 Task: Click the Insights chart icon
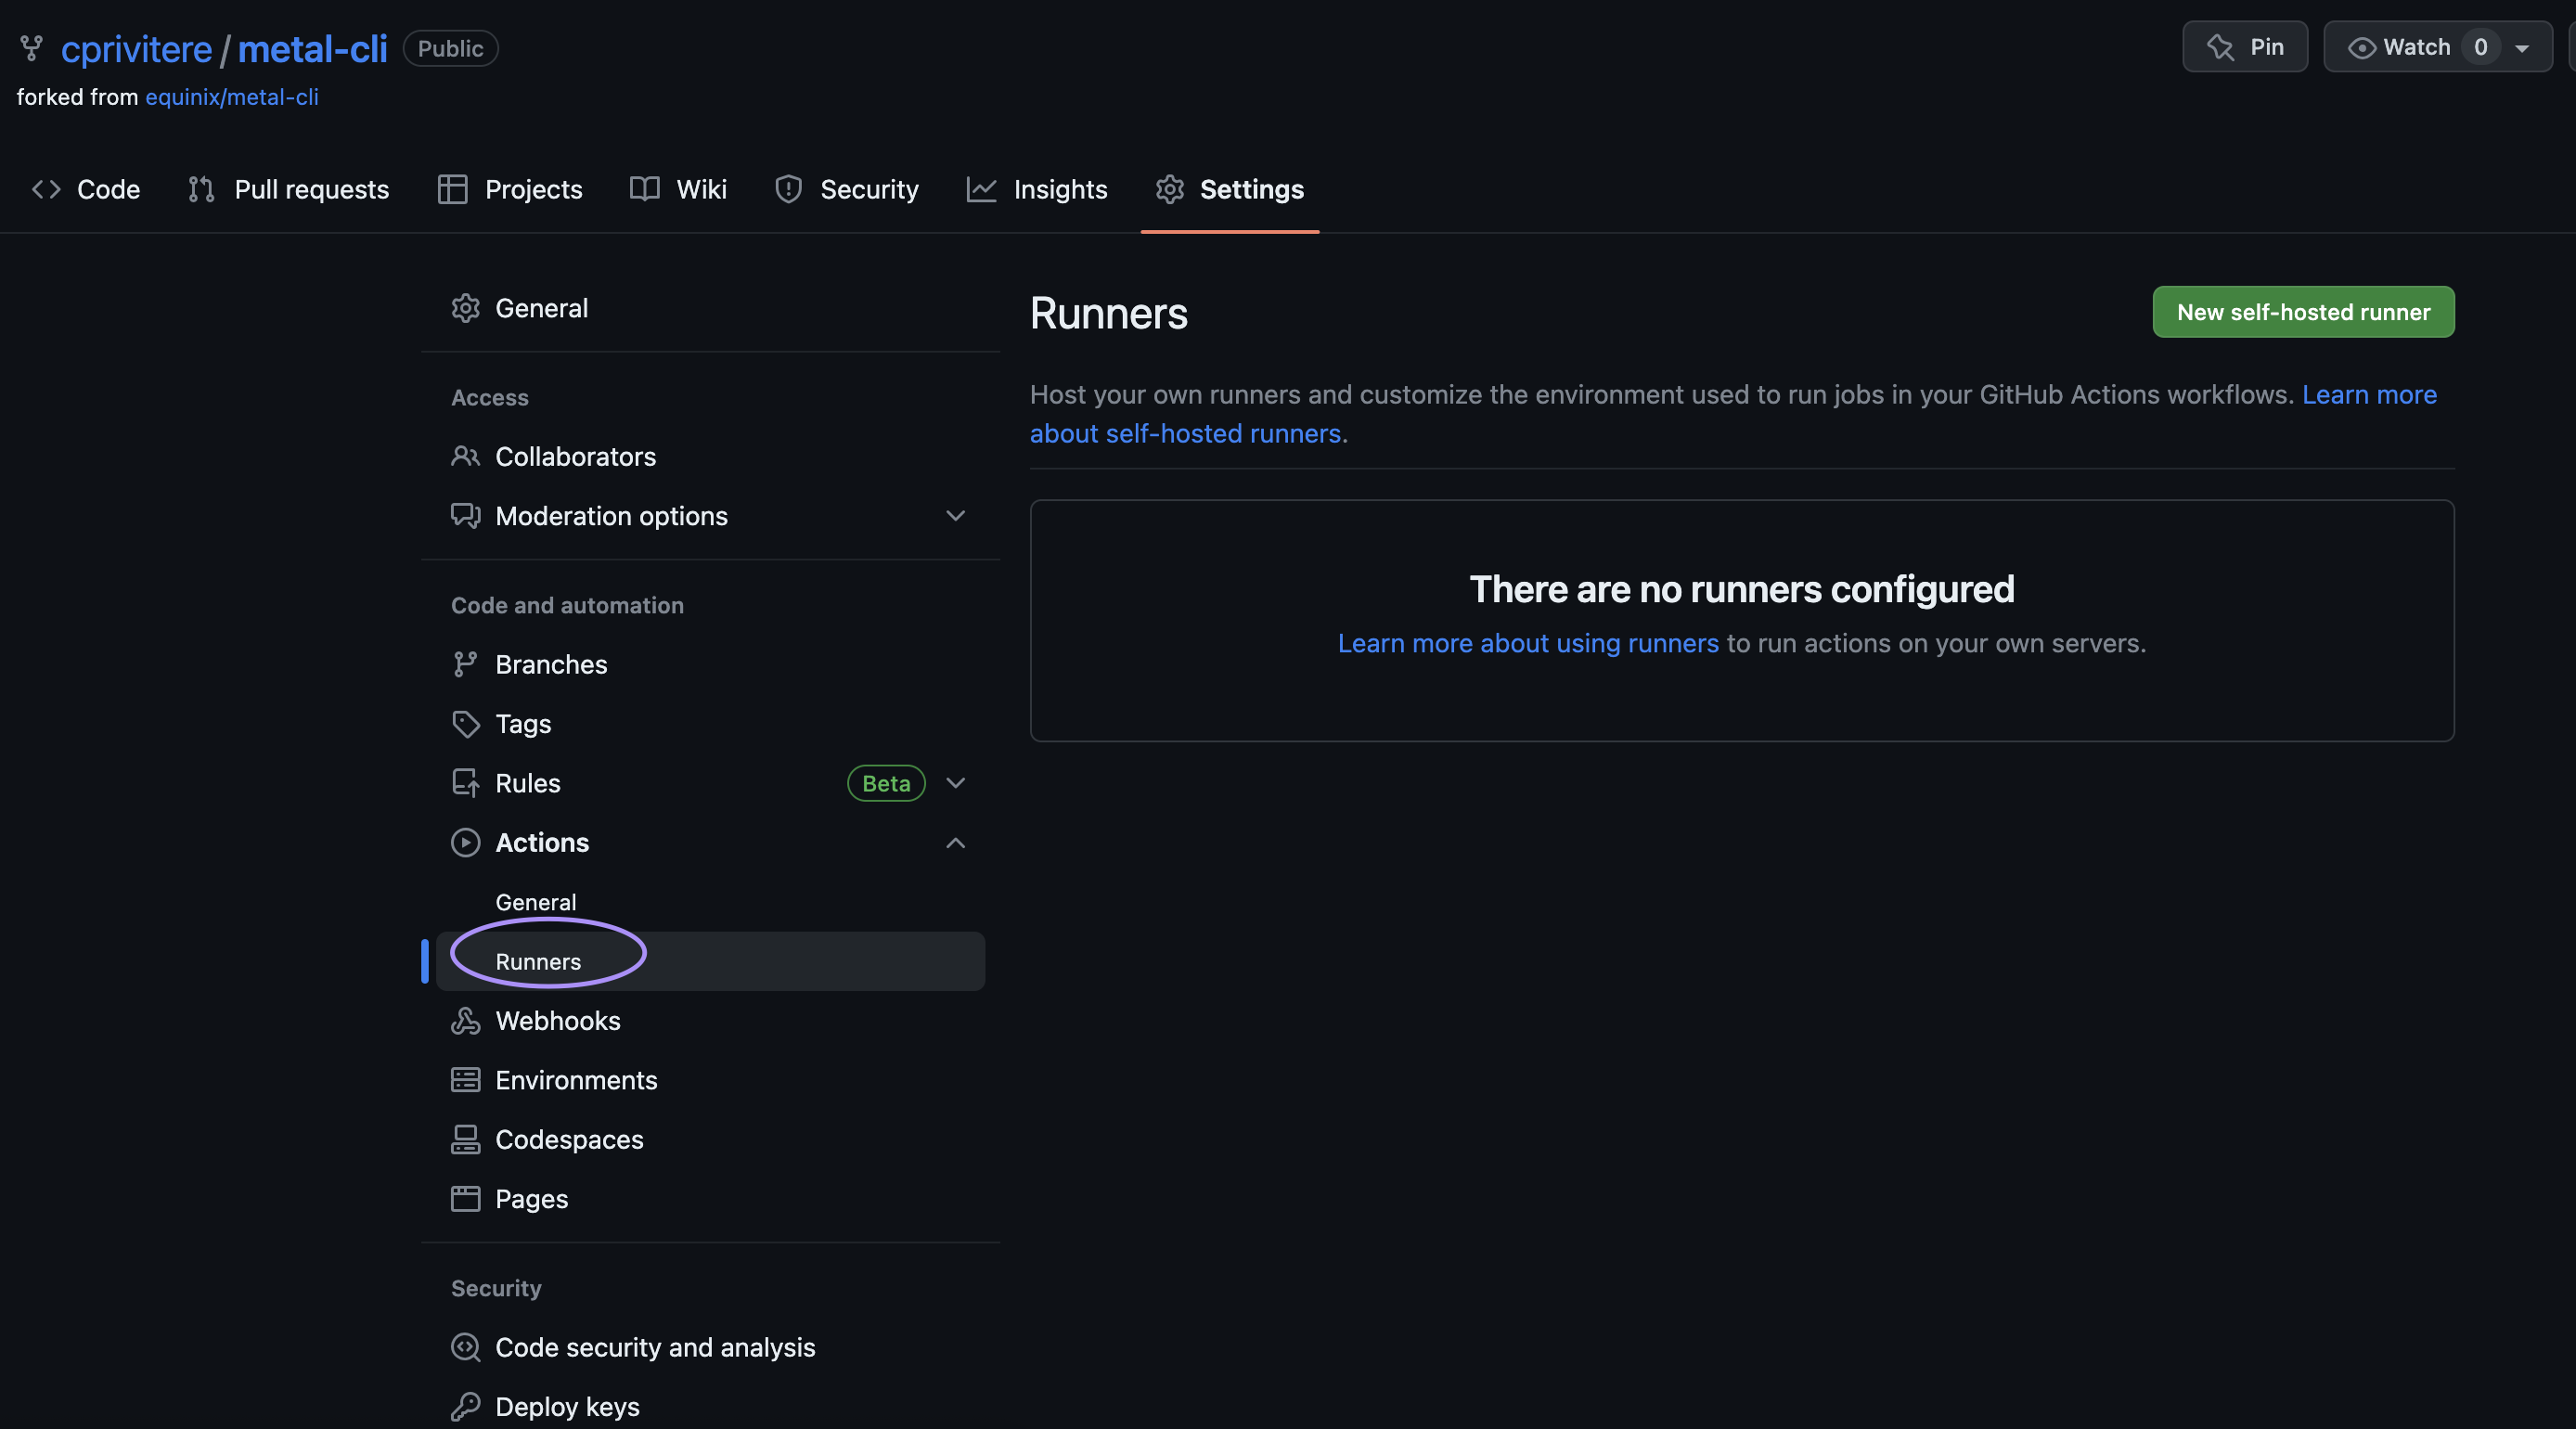tap(980, 188)
